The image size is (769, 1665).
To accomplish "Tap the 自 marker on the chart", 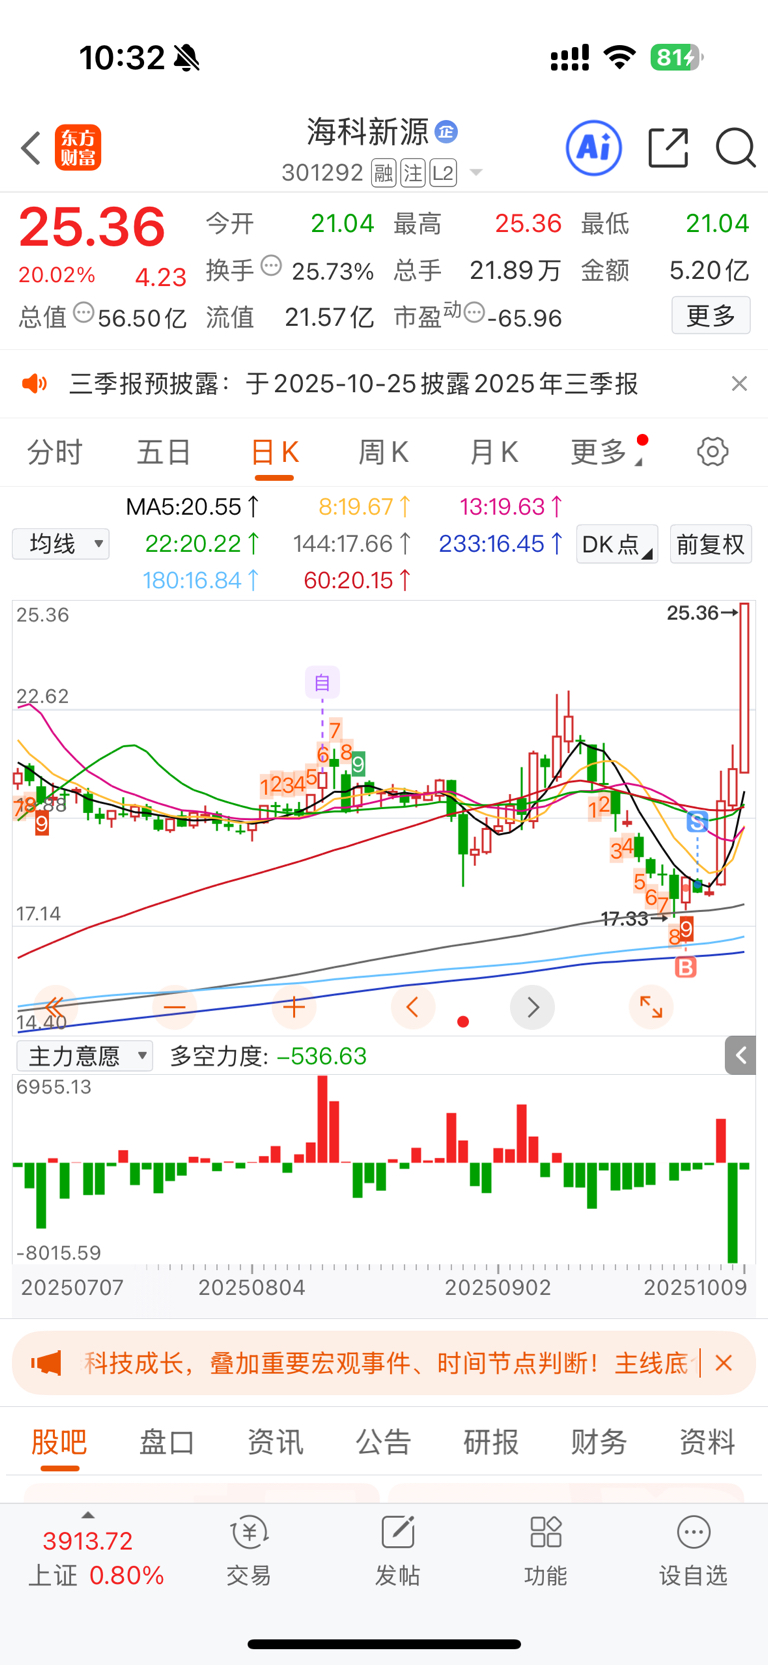I will pyautogui.click(x=322, y=683).
